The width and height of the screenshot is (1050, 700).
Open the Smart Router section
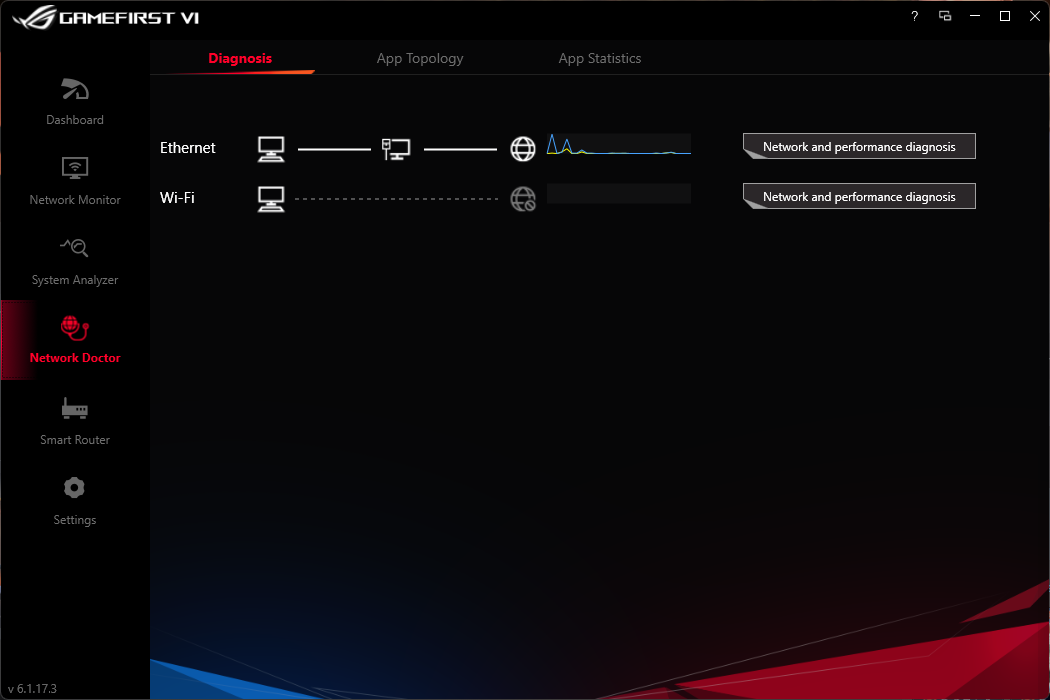75,421
